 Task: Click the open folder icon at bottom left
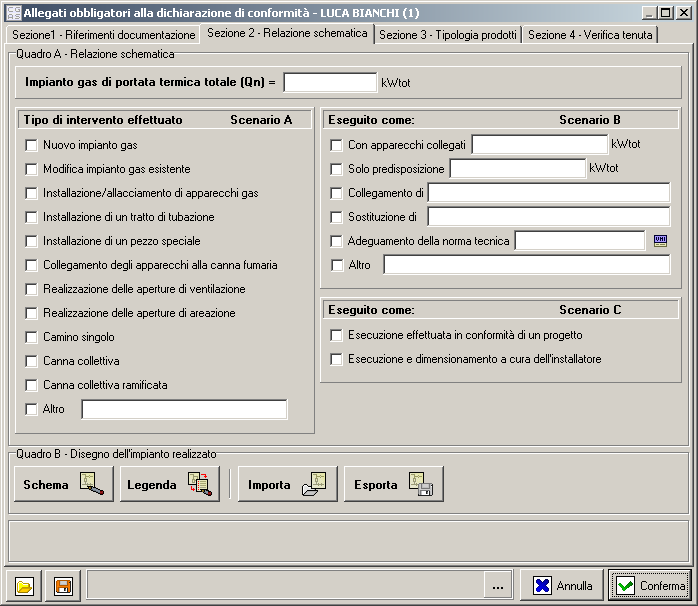(24, 586)
